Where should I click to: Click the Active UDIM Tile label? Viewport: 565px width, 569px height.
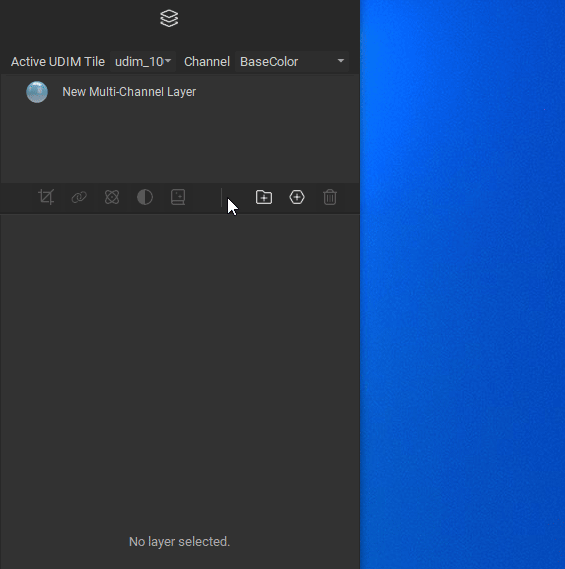[58, 62]
